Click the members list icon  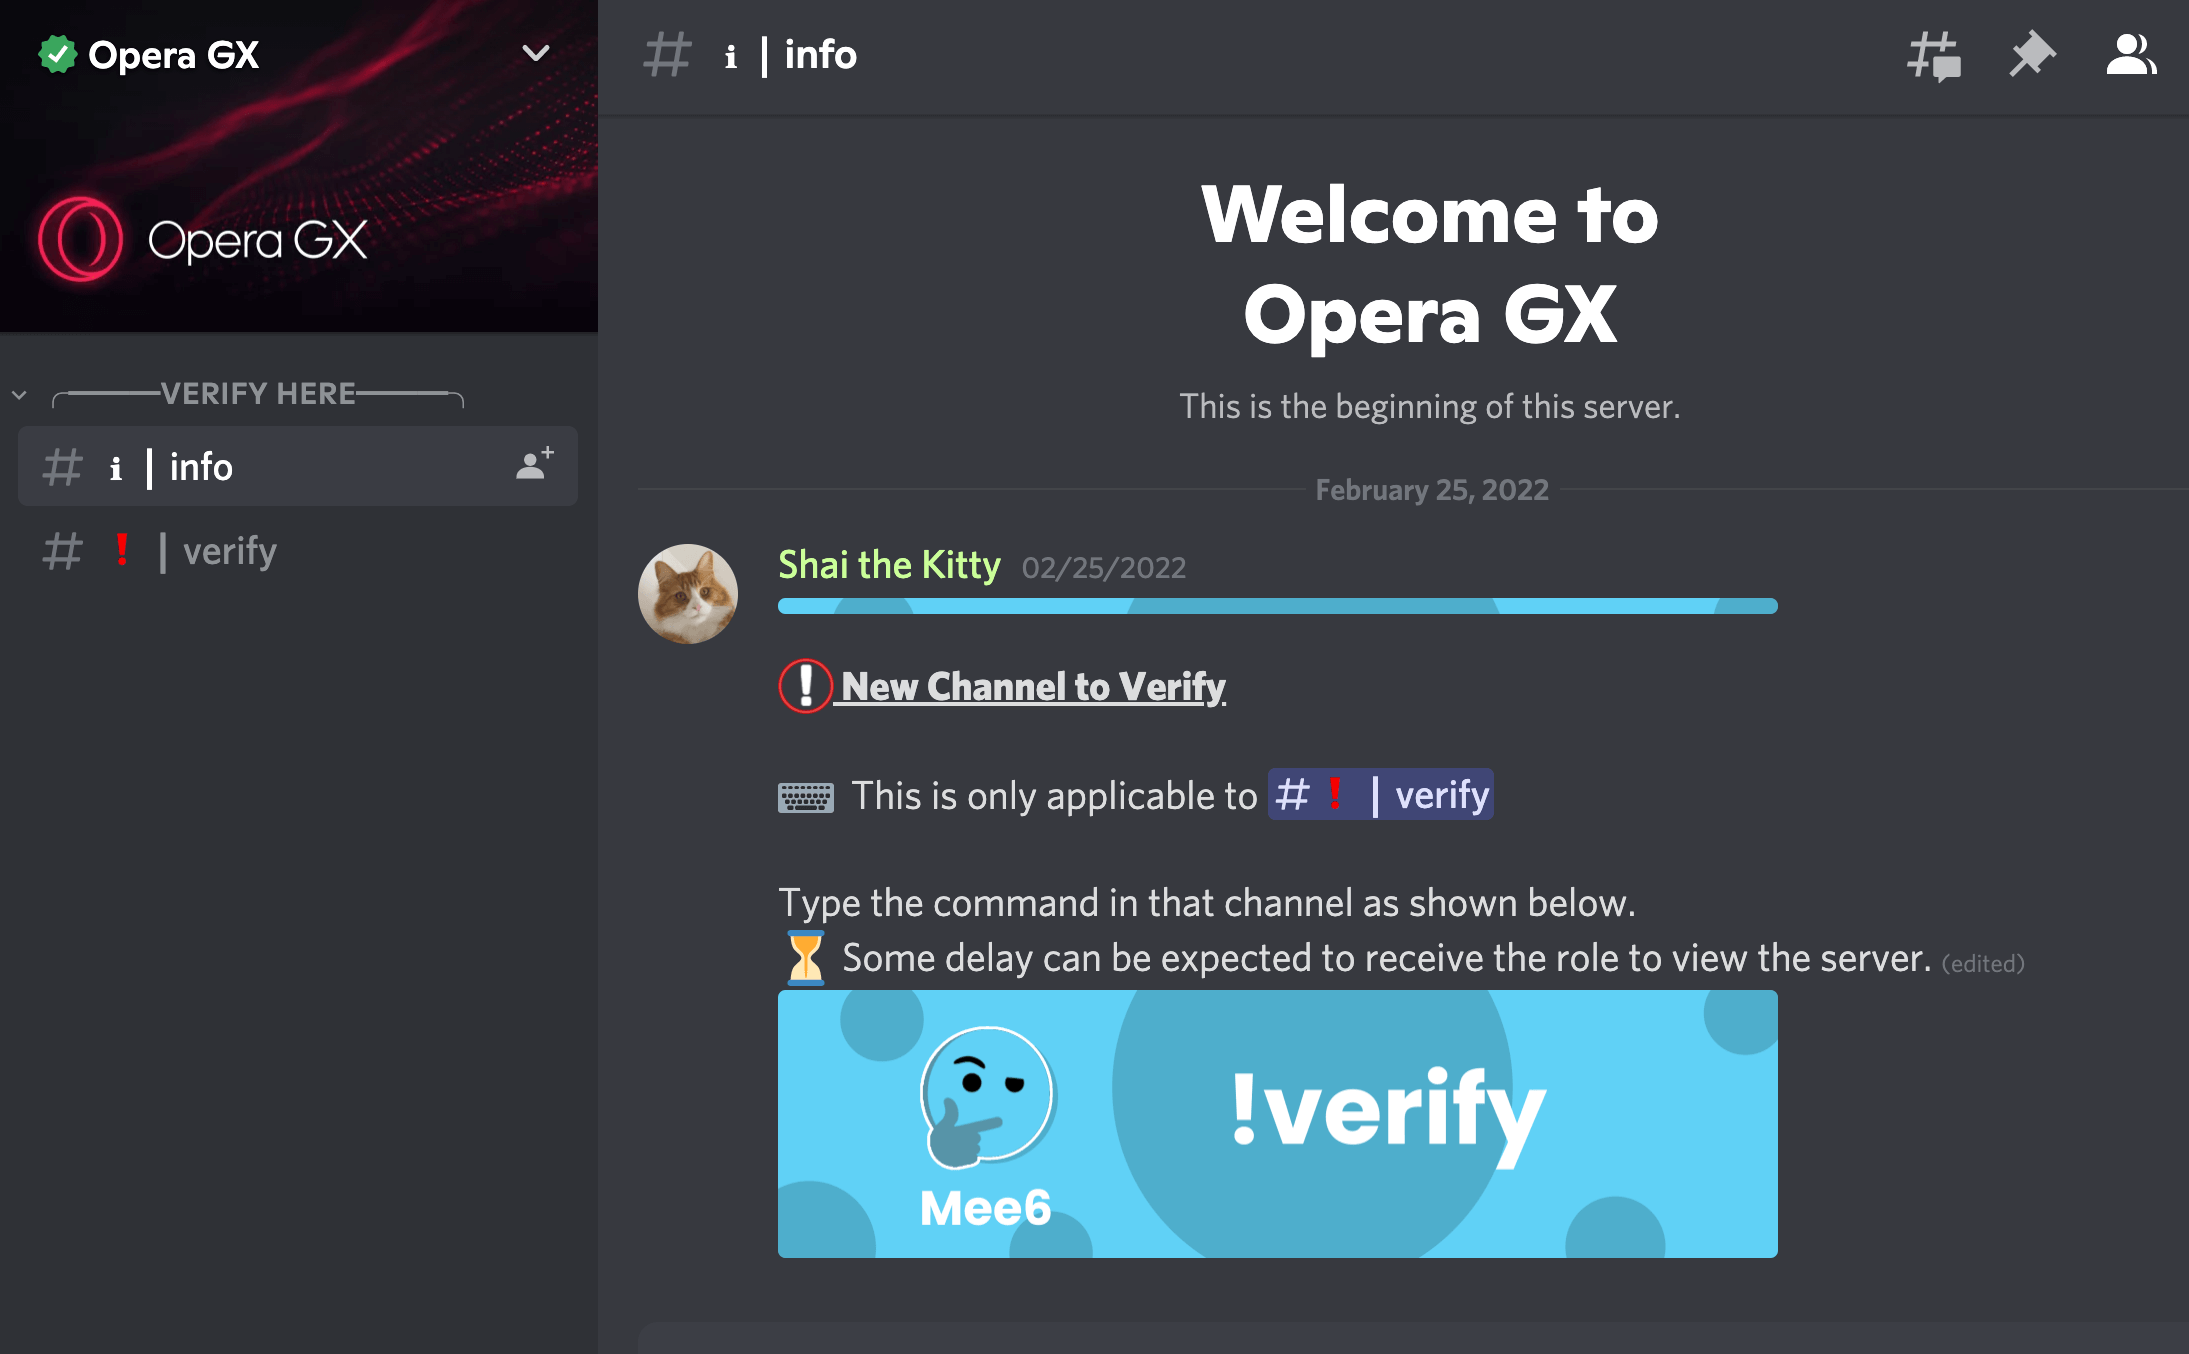coord(2128,56)
